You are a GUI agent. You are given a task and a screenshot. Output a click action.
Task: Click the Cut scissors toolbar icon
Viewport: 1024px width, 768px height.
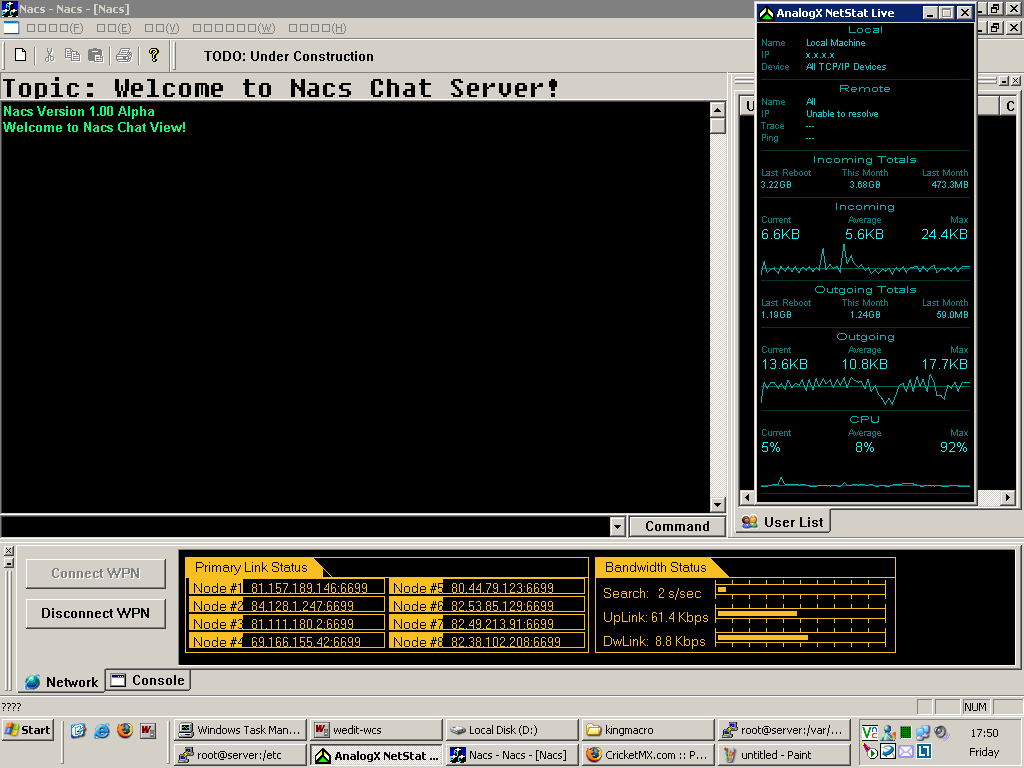click(49, 56)
